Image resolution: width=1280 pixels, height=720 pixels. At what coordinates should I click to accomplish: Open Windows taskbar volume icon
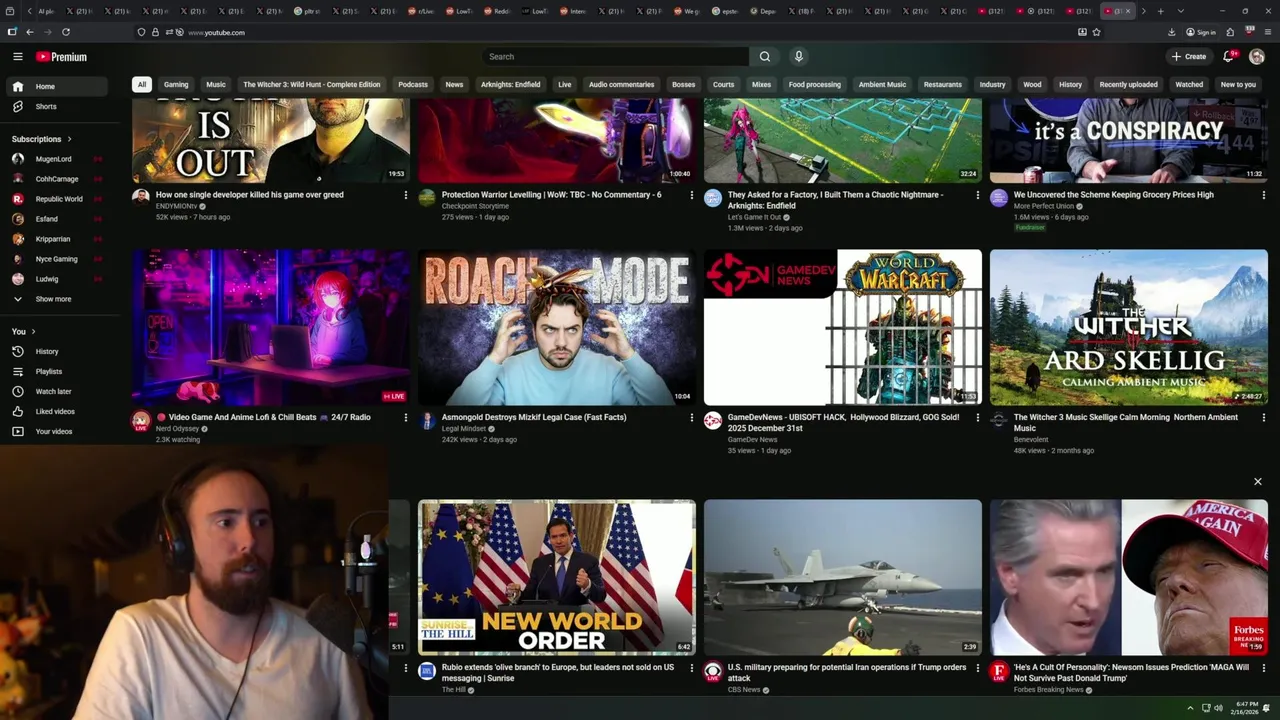(1218, 708)
